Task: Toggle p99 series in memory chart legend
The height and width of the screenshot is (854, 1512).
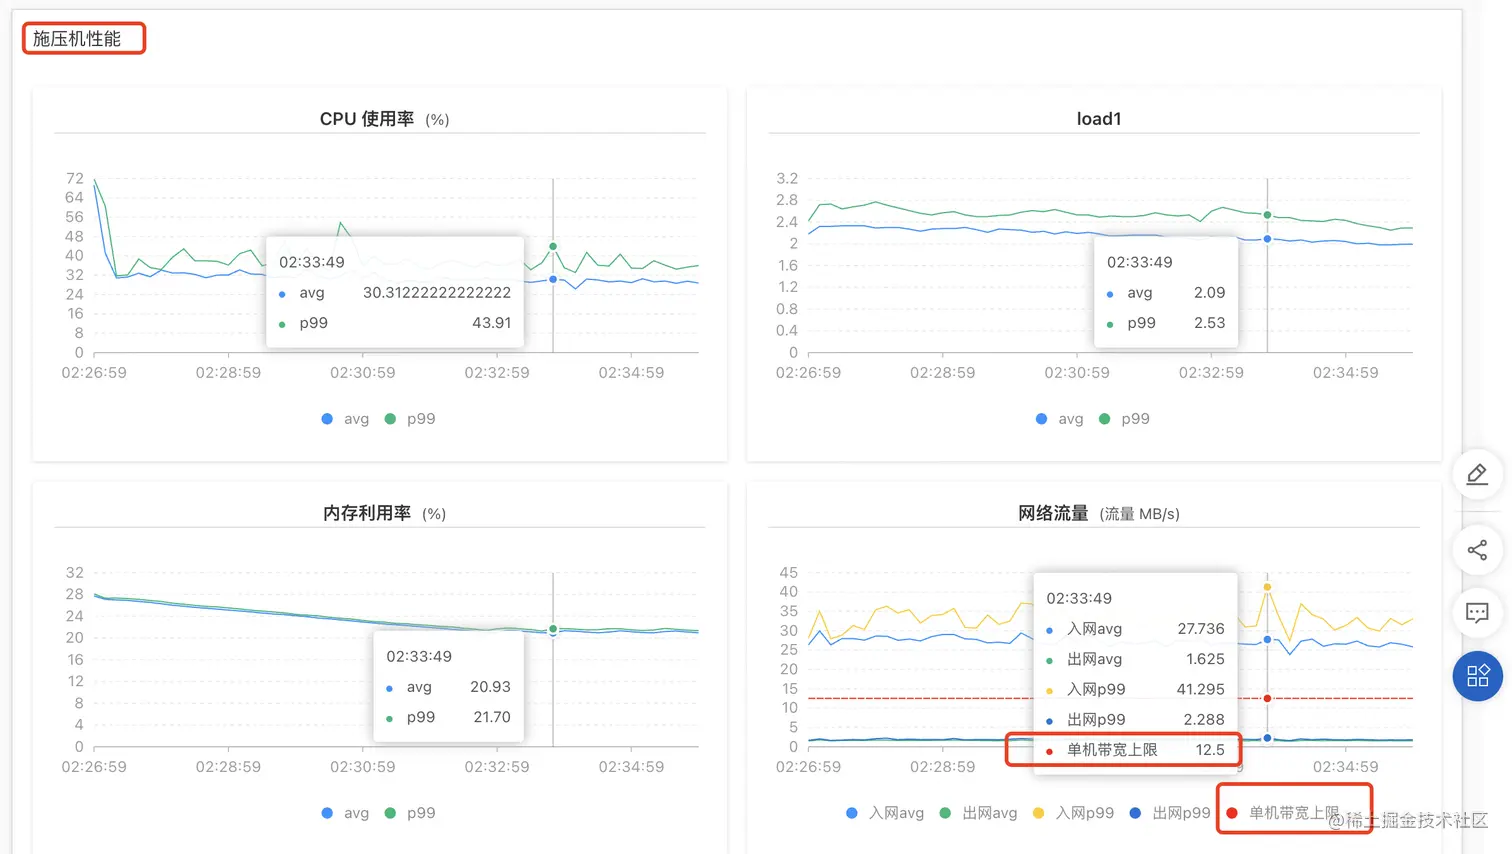Action: (x=410, y=813)
